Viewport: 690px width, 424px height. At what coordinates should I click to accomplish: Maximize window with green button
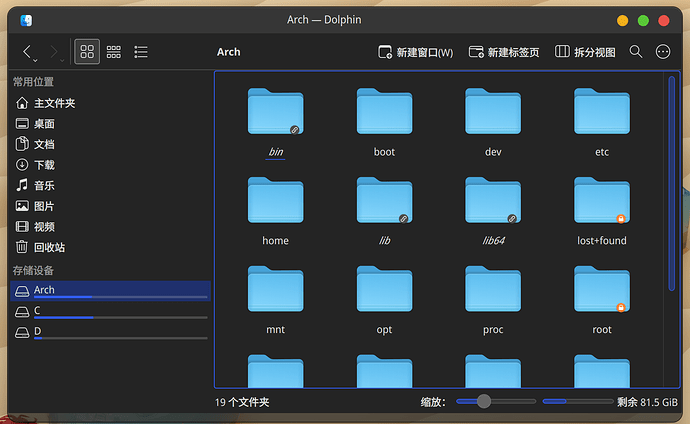pos(643,20)
